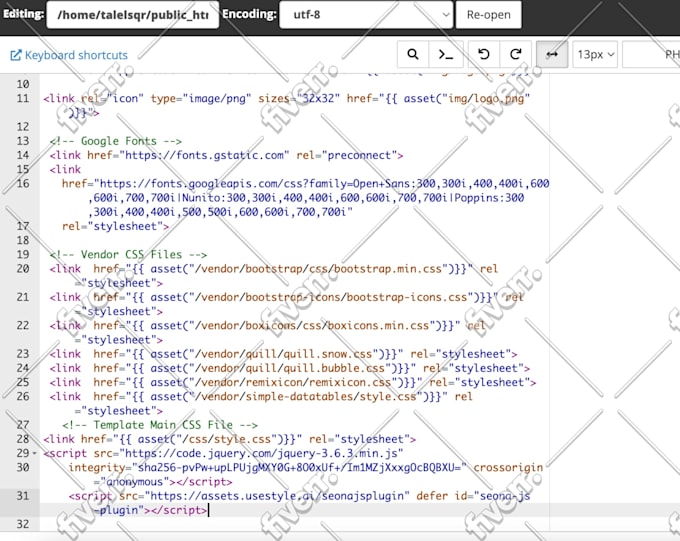
Task: Open the utf-8 encoding dropdown
Action: [366, 15]
